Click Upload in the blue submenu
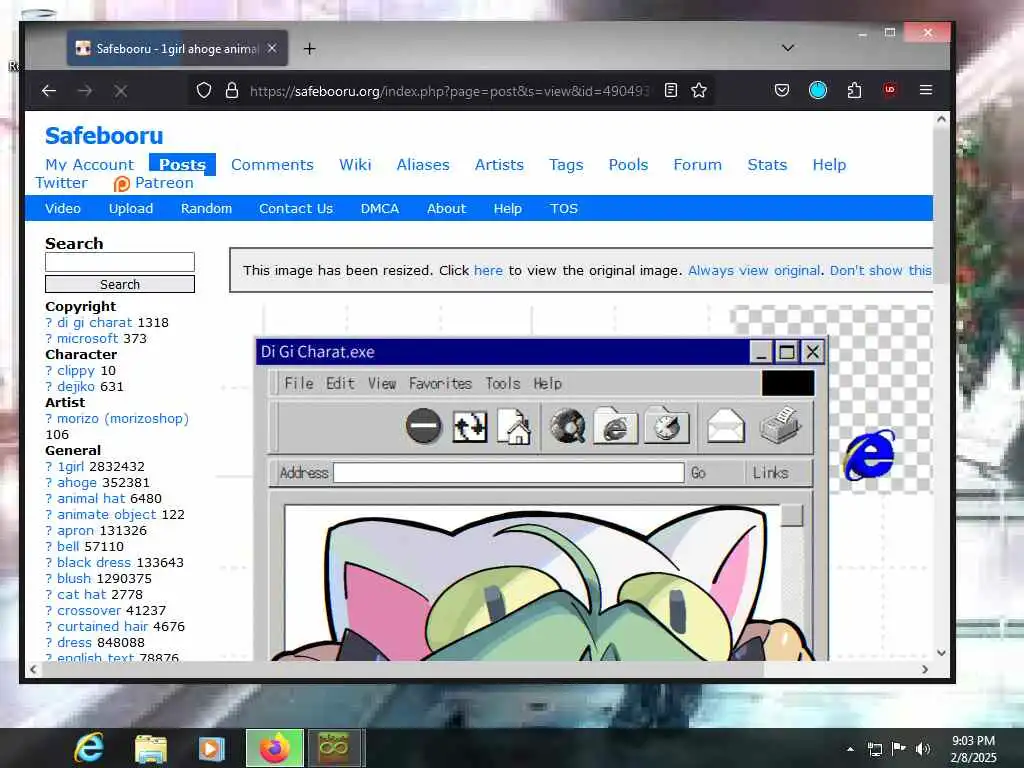 (131, 208)
